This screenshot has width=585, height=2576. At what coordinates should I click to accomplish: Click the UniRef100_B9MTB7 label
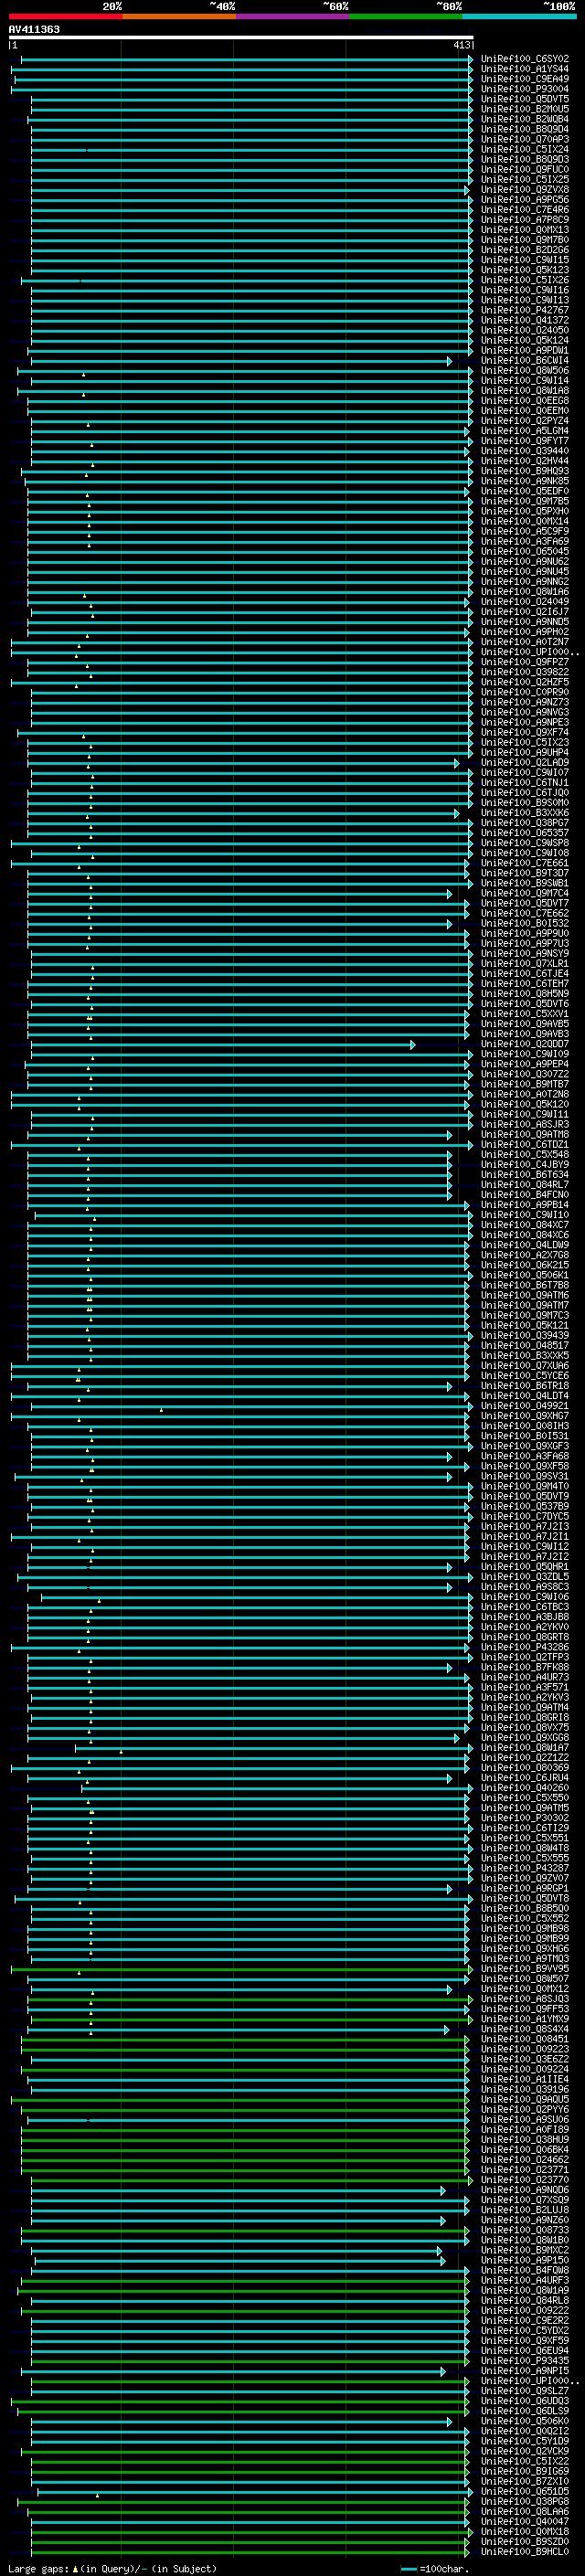click(x=525, y=1084)
